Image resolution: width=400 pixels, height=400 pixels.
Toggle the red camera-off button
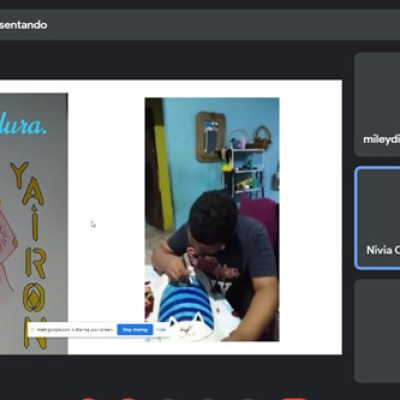pyautogui.click(x=128, y=399)
